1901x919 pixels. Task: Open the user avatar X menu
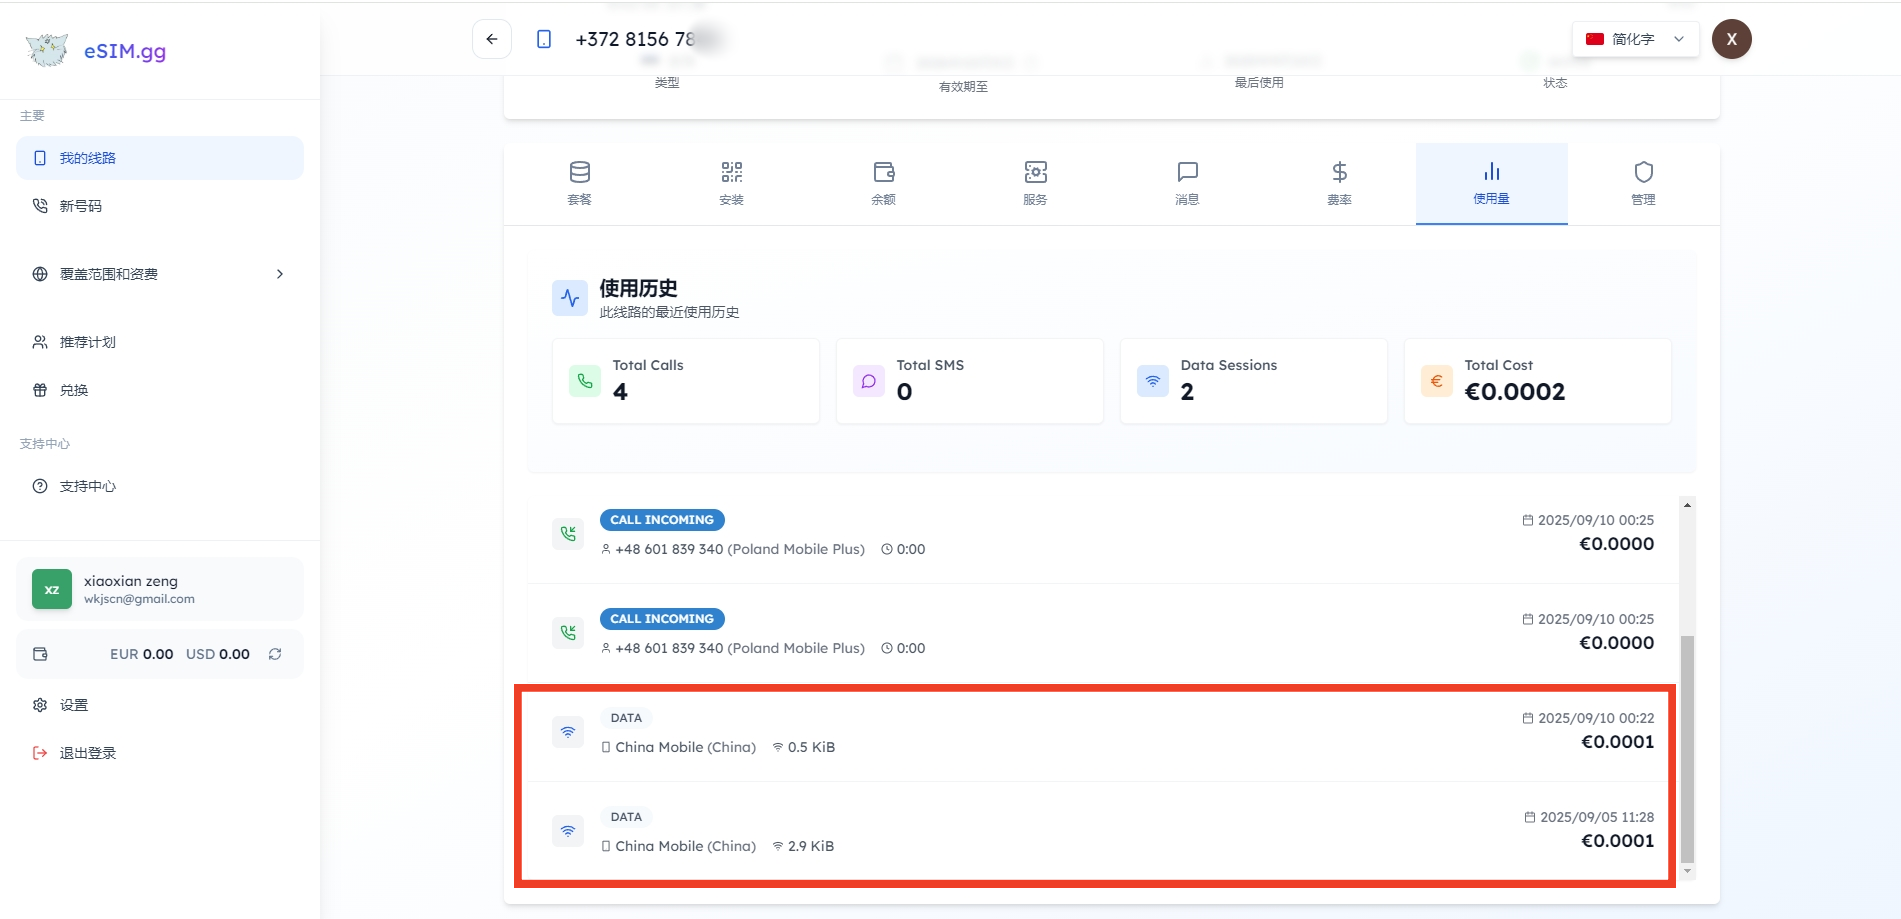pyautogui.click(x=1731, y=39)
